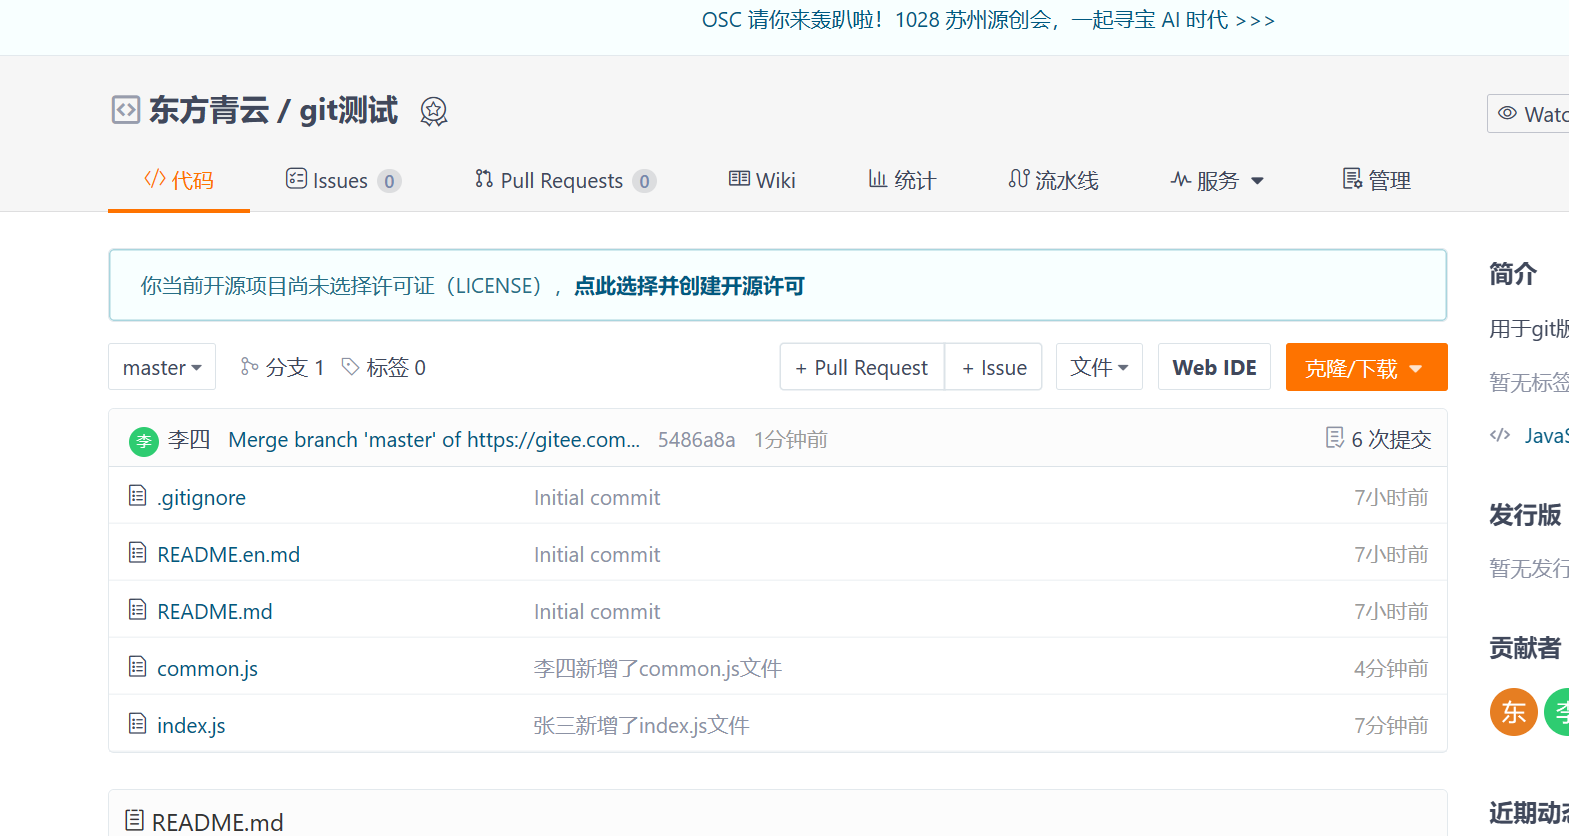Click the file icon beside .gitignore
This screenshot has height=836, width=1569.
138,495
